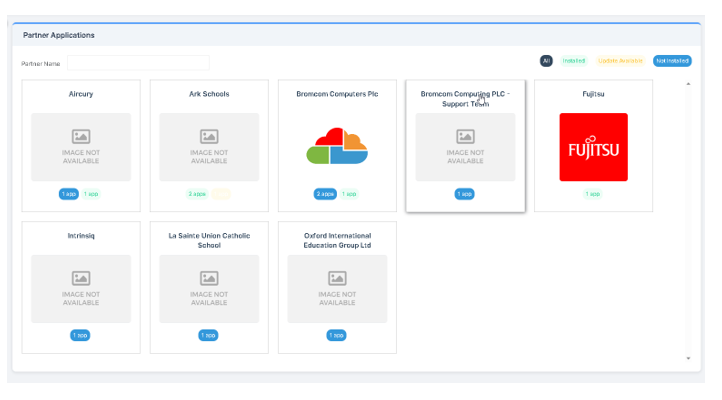Click the Fujitsu red logo

[x=594, y=147]
